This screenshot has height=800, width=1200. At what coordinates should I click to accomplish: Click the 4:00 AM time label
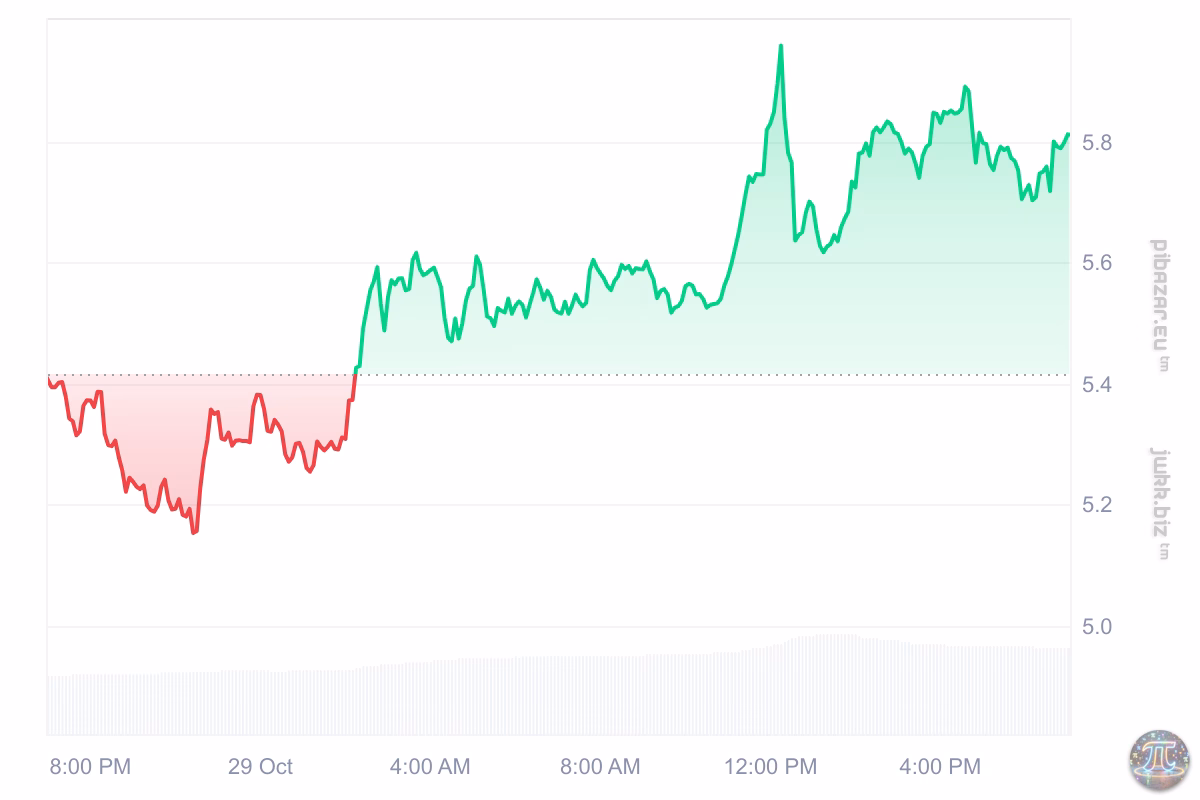[430, 767]
